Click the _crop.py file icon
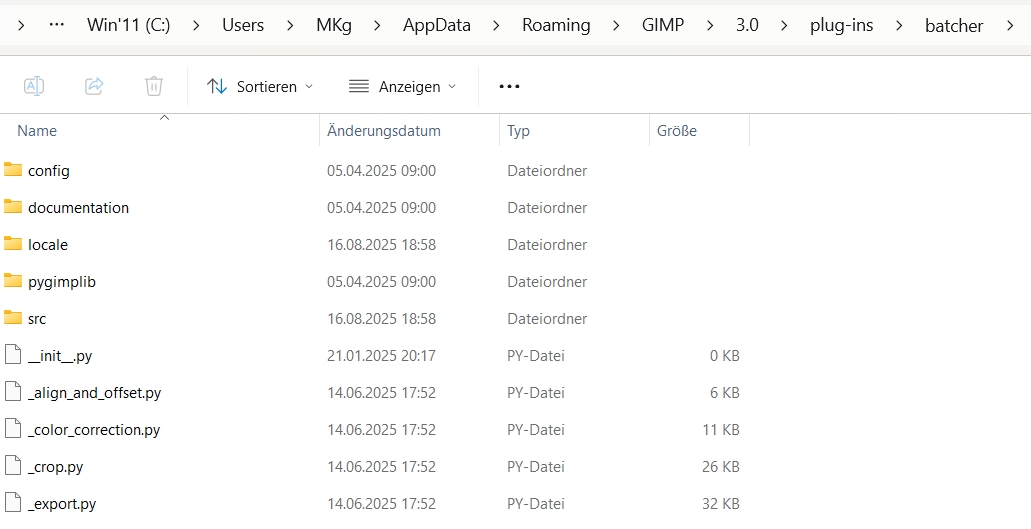 point(13,466)
